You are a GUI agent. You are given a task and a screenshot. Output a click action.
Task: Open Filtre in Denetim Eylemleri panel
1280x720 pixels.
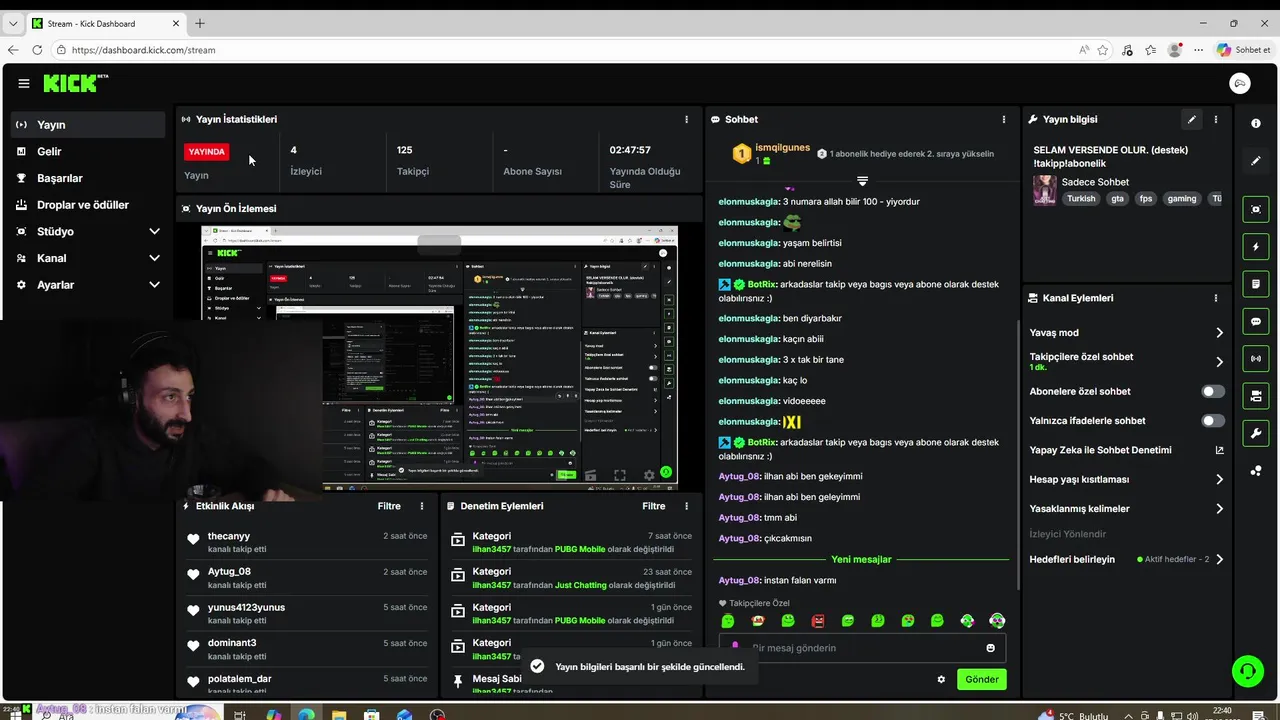click(x=653, y=506)
